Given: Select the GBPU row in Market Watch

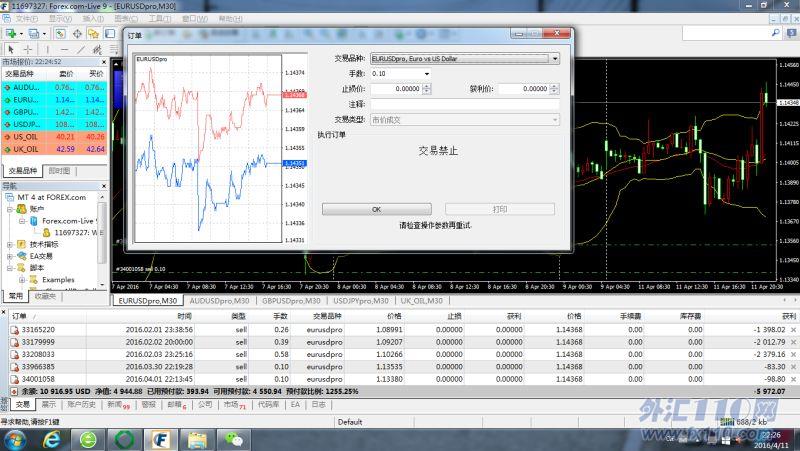Looking at the screenshot, I should pyautogui.click(x=55, y=112).
